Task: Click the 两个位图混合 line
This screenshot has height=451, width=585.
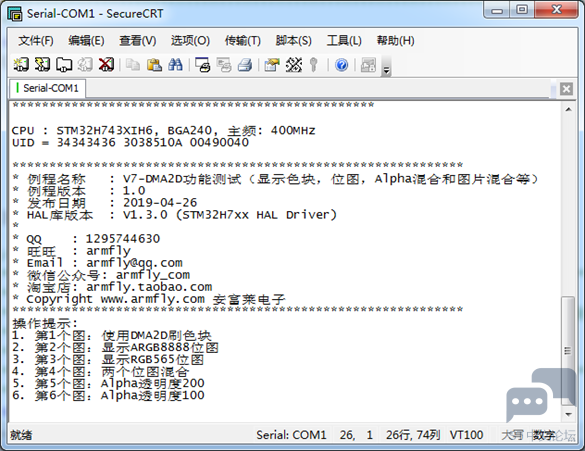Action: point(101,371)
